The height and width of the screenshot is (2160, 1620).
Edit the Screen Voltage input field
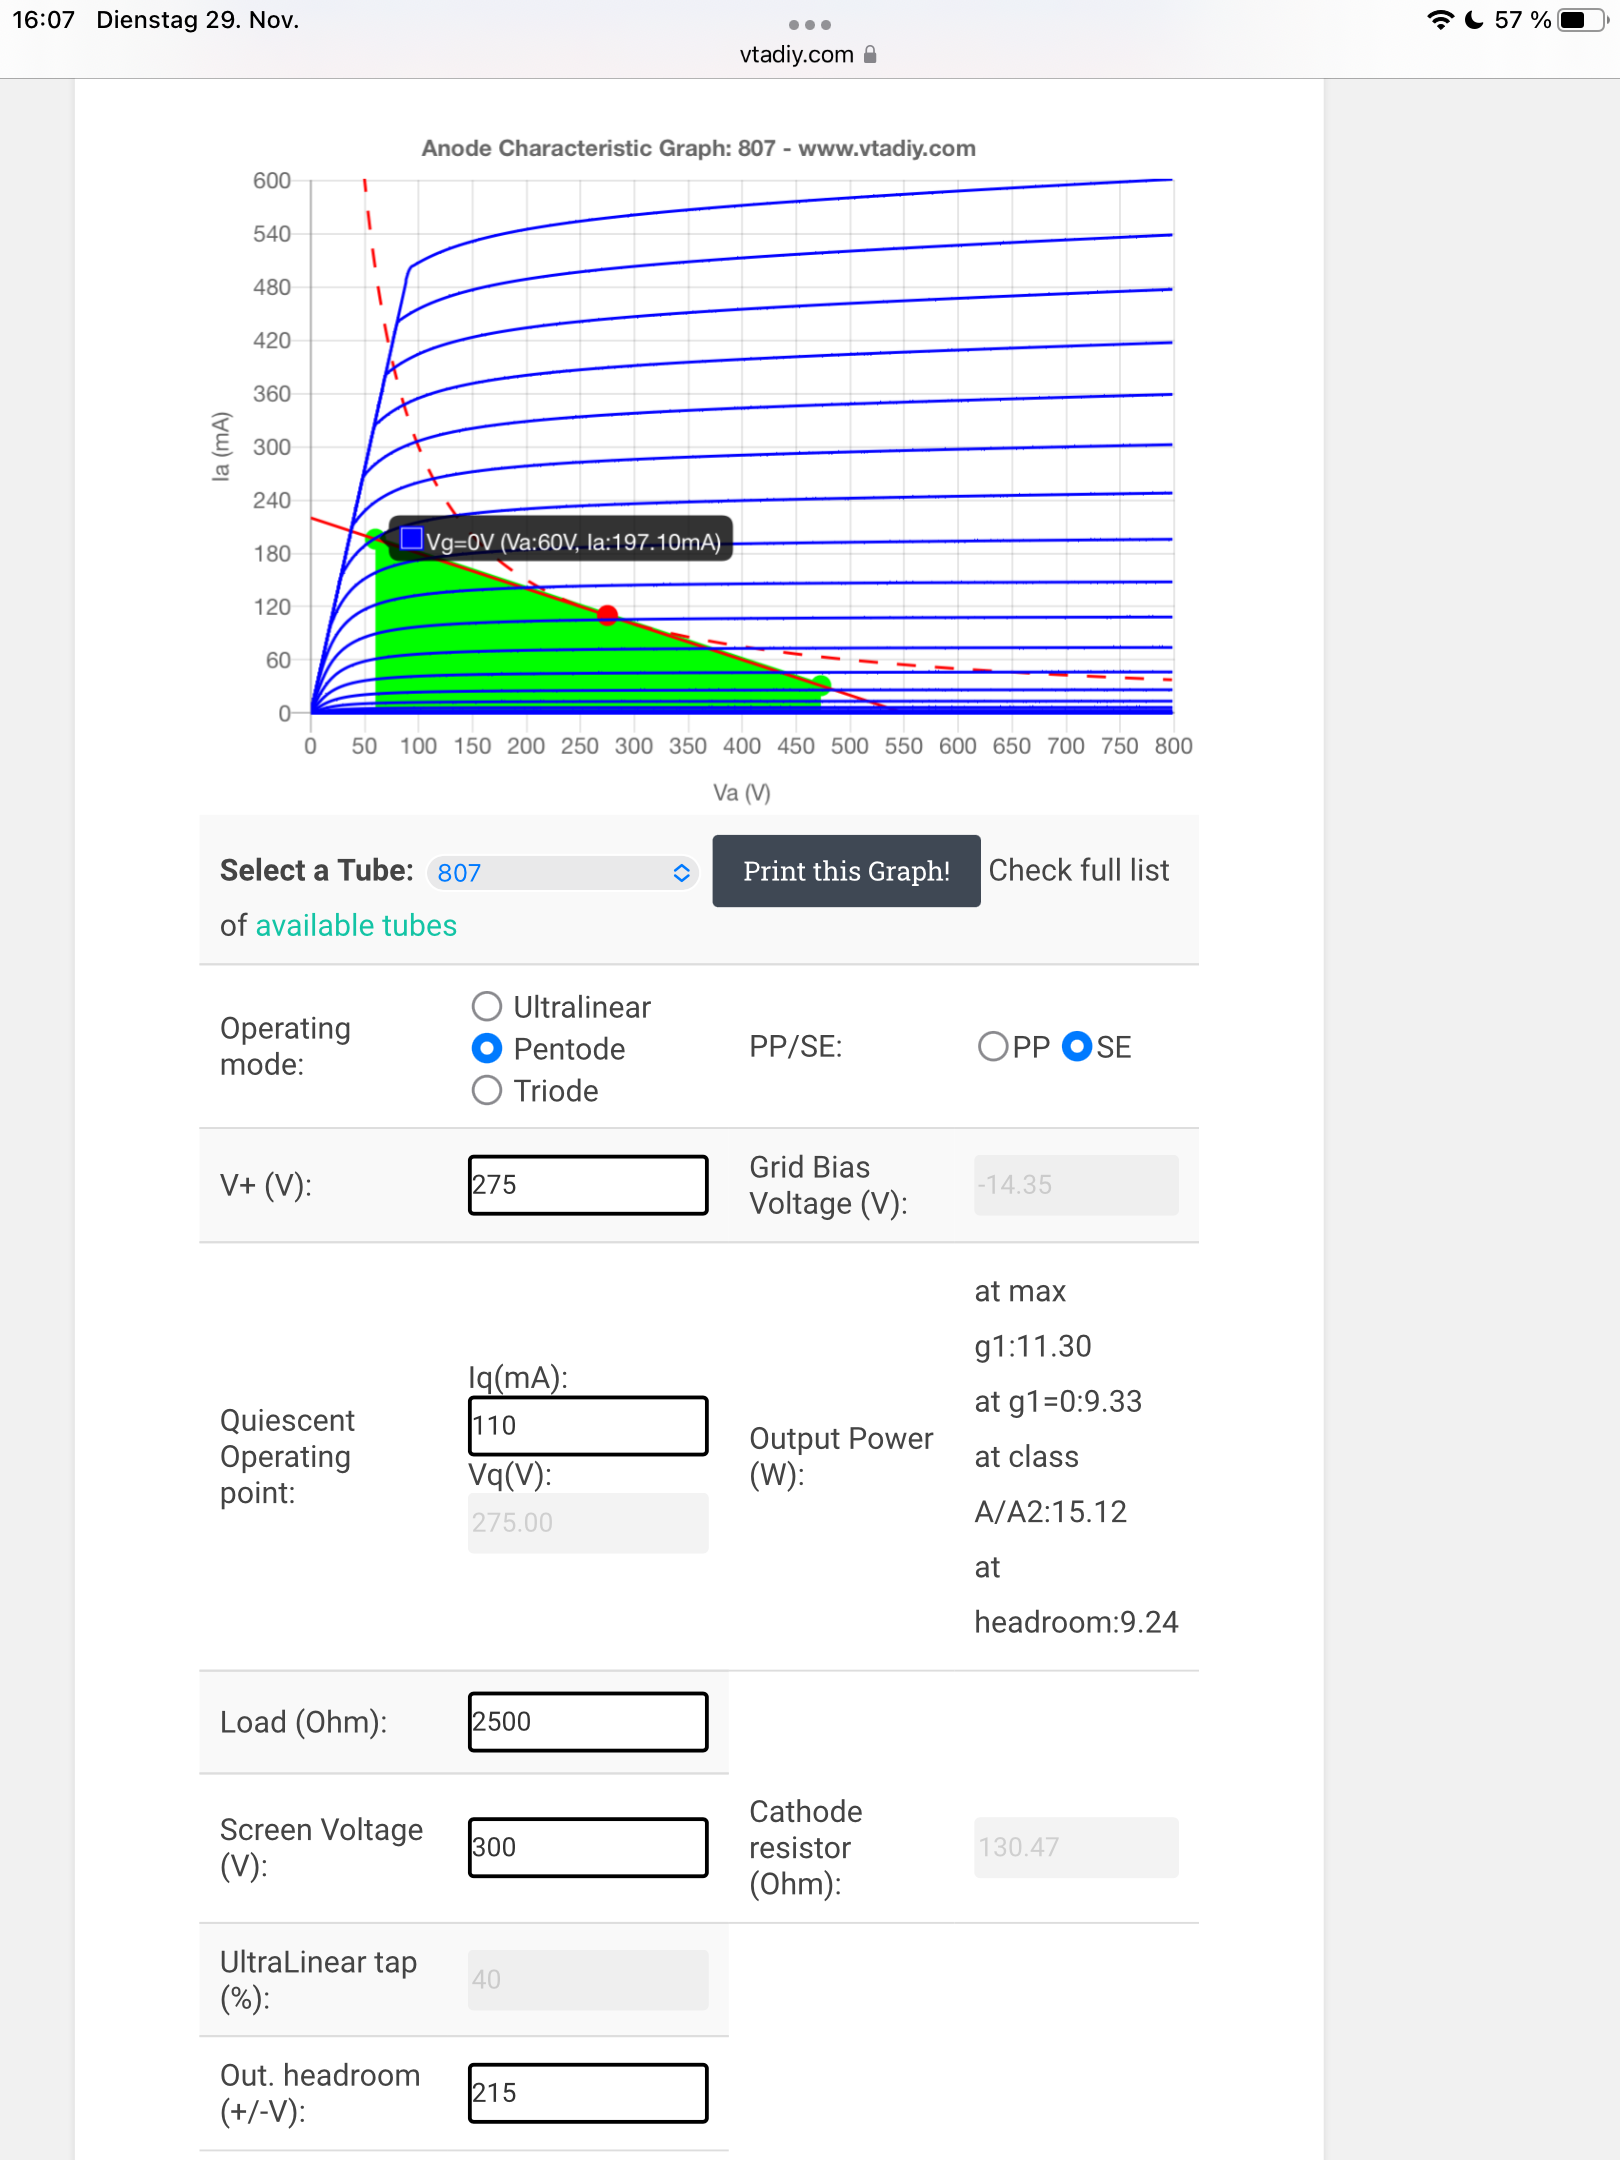point(588,1847)
